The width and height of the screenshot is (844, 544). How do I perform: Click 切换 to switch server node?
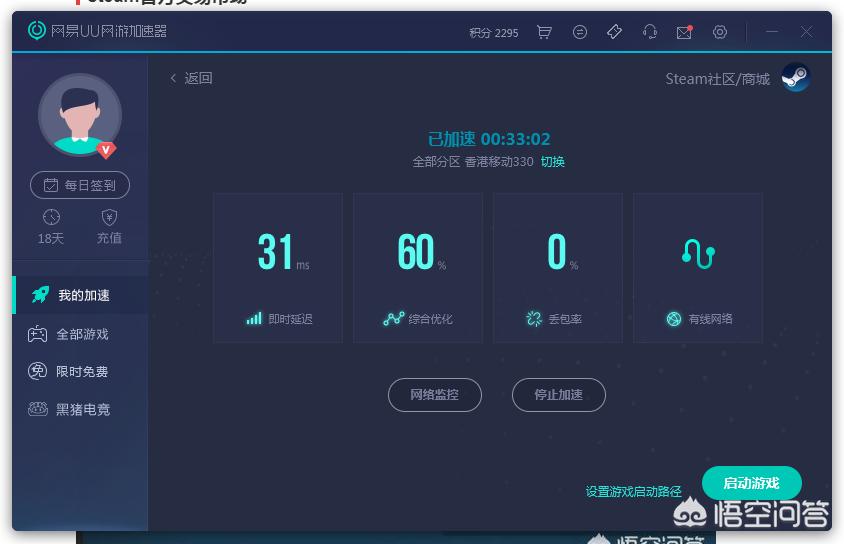click(553, 162)
